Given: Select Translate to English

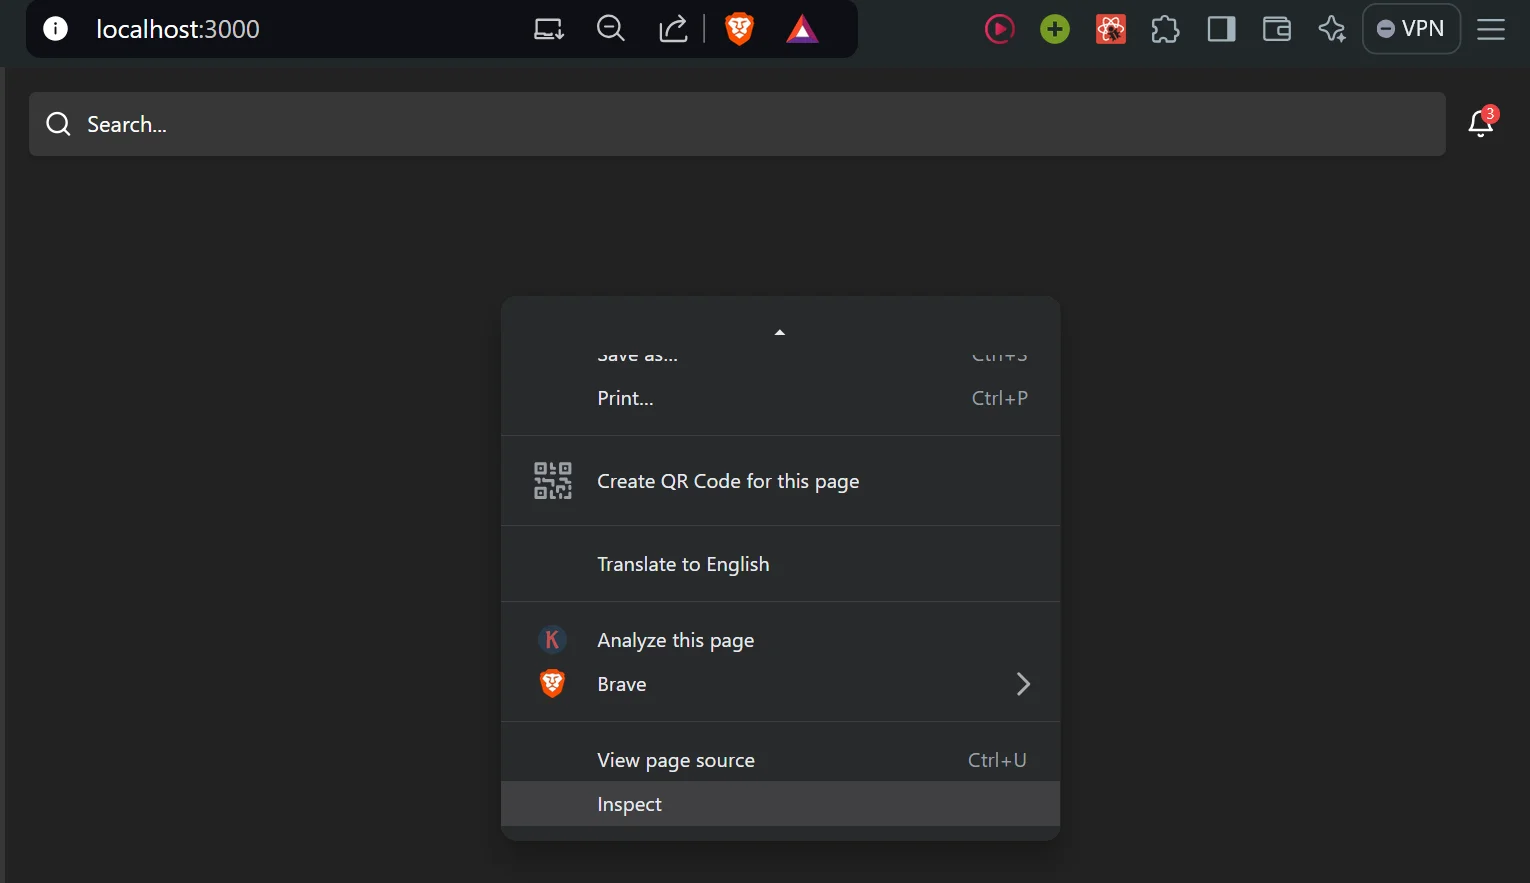Looking at the screenshot, I should [x=780, y=564].
